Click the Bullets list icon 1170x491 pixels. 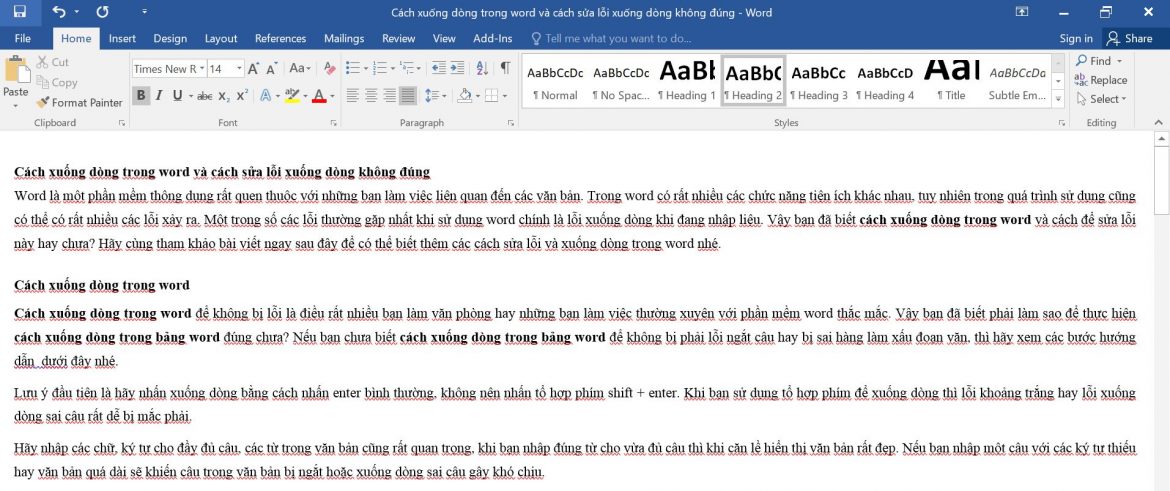click(353, 68)
